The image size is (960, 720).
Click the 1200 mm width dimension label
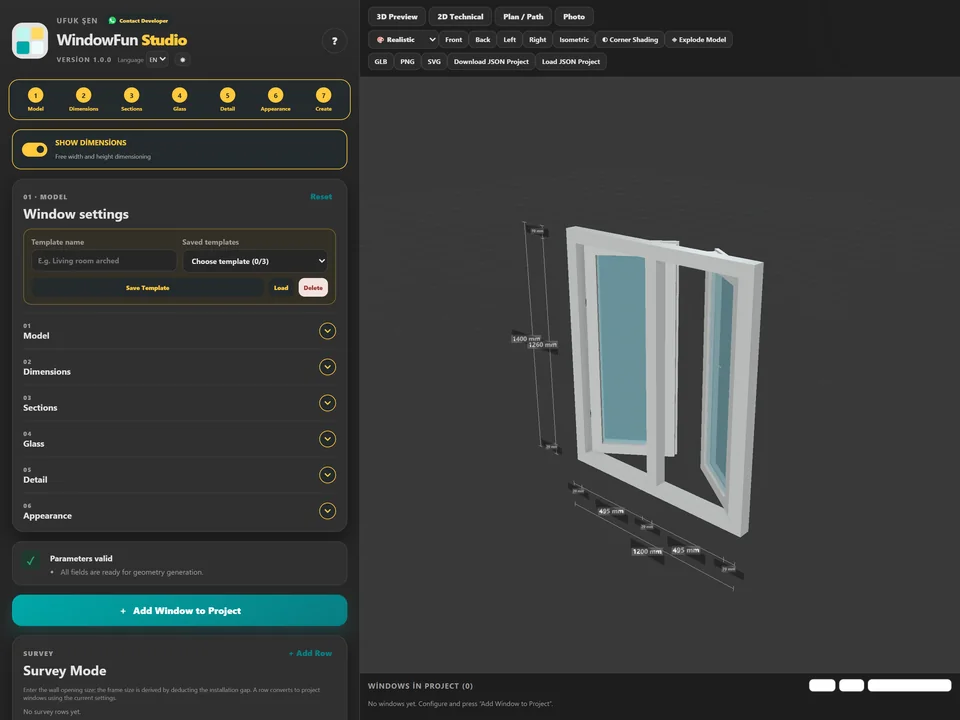coord(647,552)
